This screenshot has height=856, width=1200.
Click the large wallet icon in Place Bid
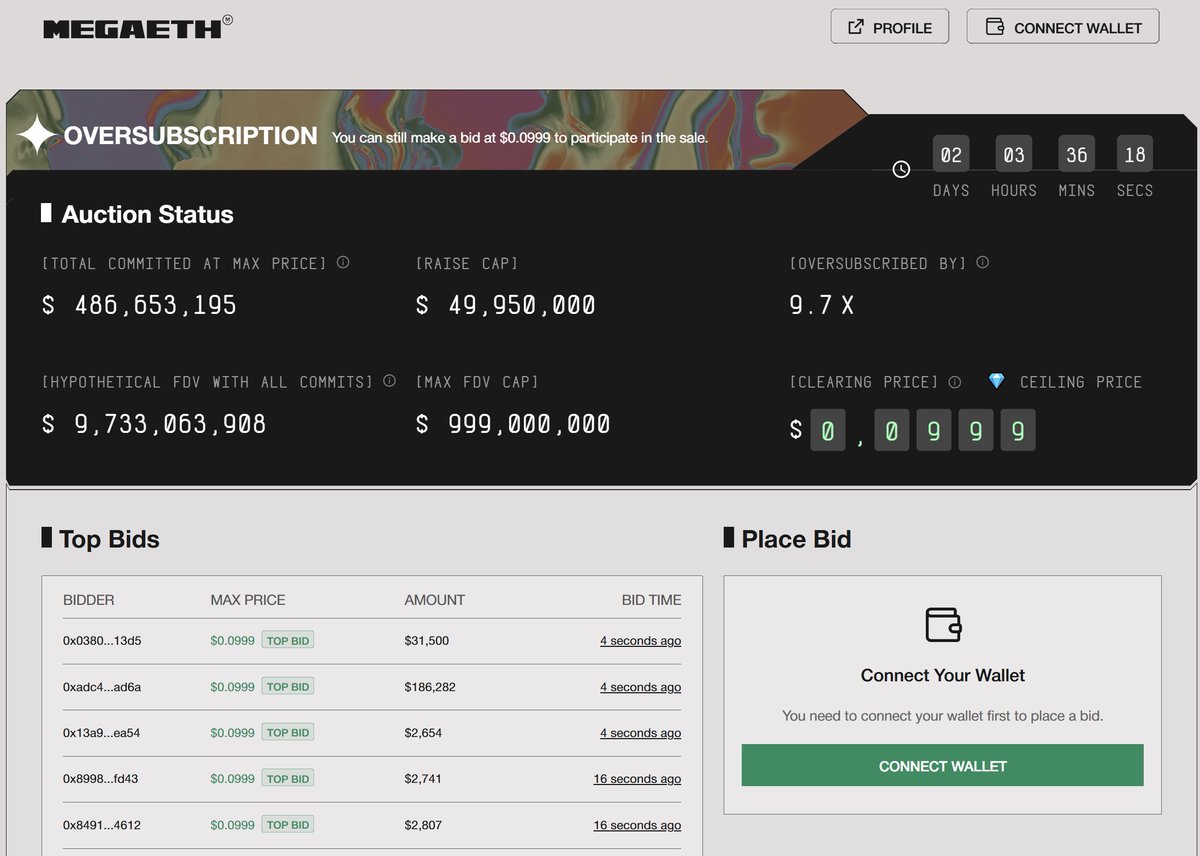pyautogui.click(x=943, y=625)
